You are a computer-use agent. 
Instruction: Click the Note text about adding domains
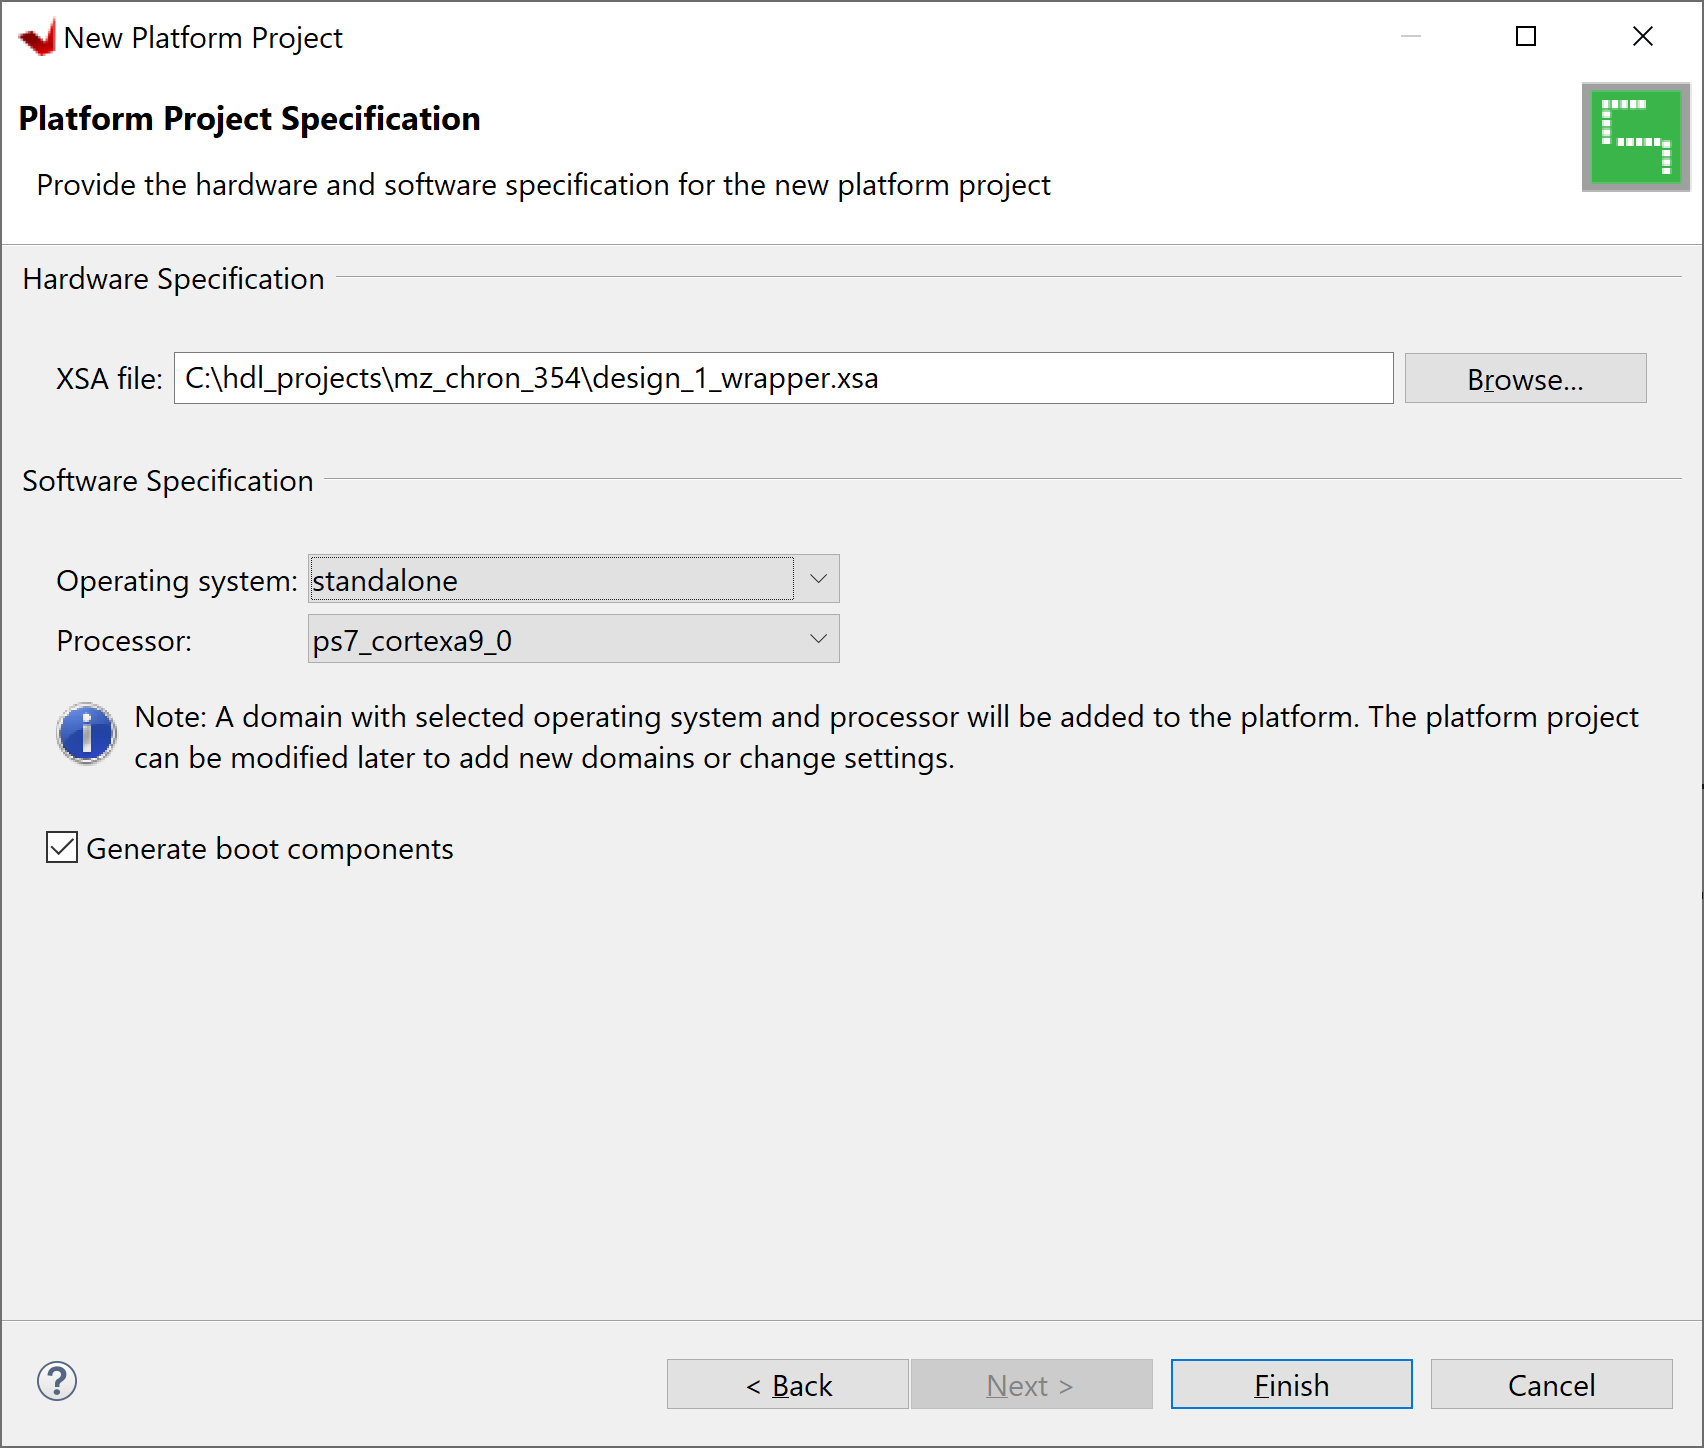886,737
